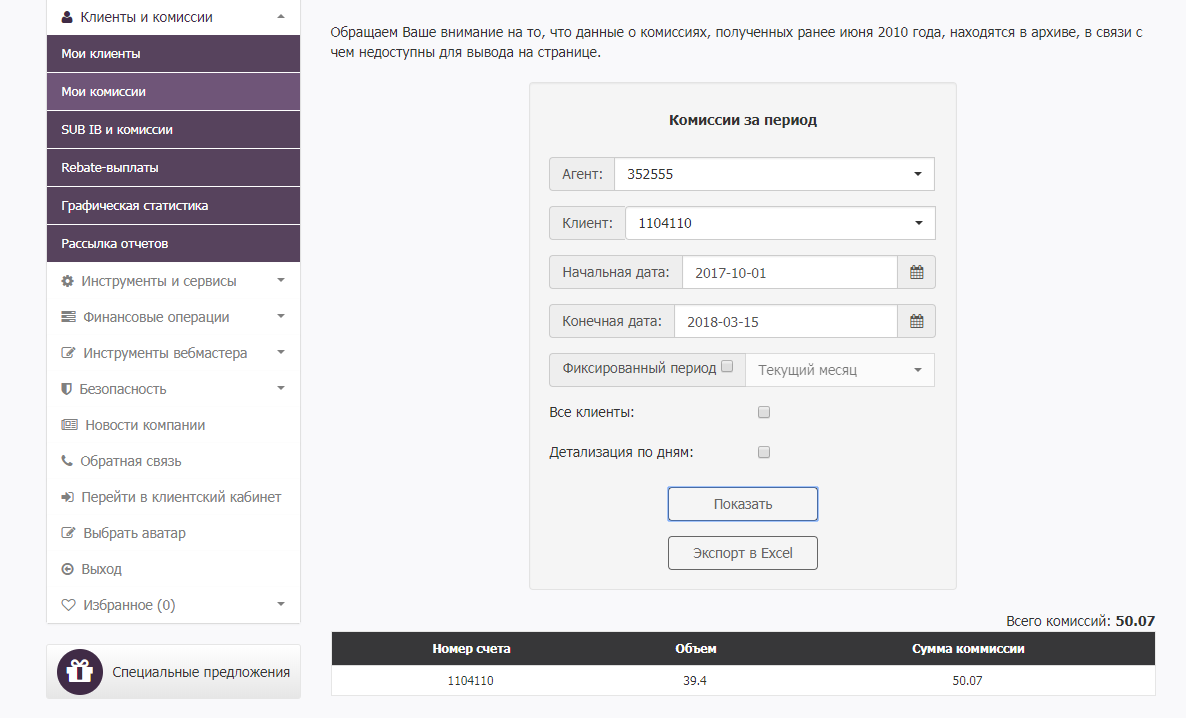Open the Клиент dropdown showing 1104110
Viewport: 1186px width, 718px height.
point(780,223)
